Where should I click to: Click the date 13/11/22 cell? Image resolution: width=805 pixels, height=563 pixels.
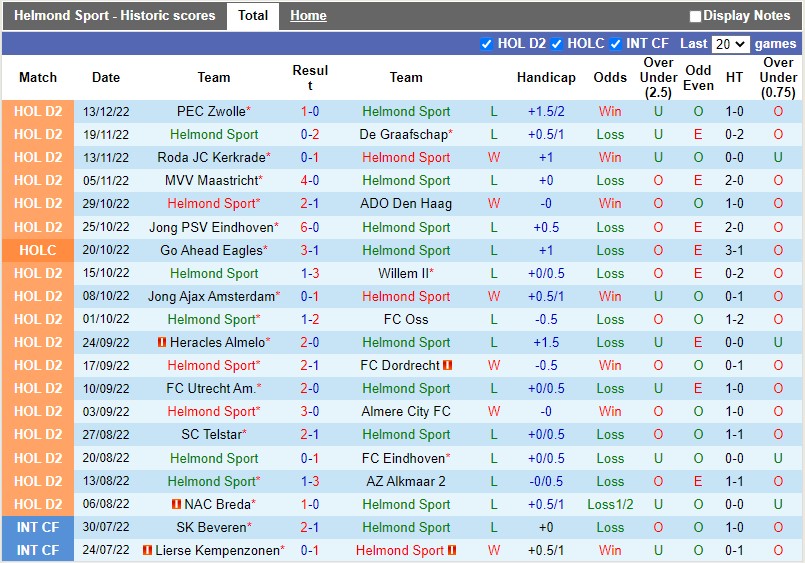[106, 158]
